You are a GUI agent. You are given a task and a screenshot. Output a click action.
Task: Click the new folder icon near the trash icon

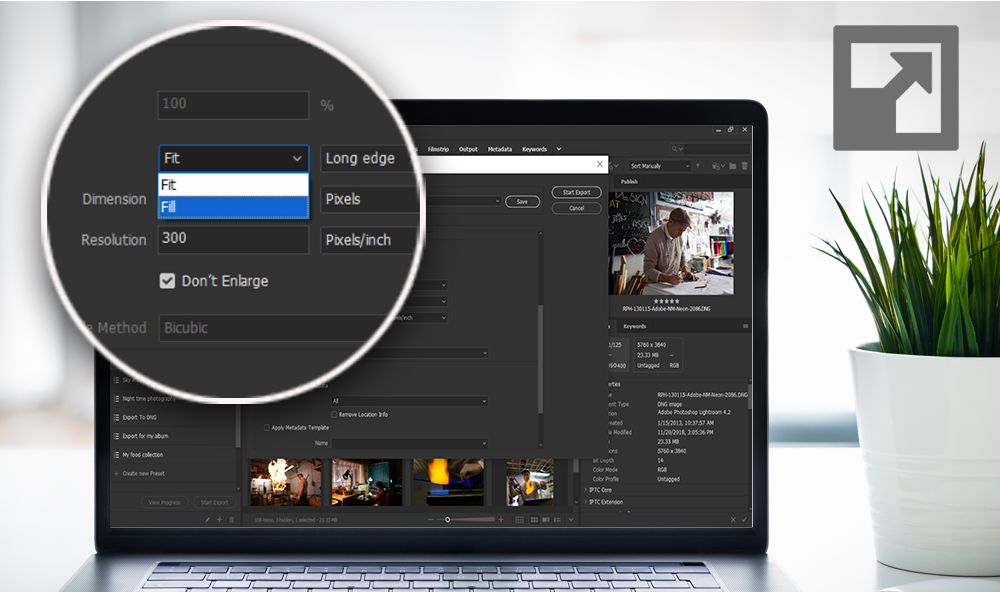click(733, 166)
